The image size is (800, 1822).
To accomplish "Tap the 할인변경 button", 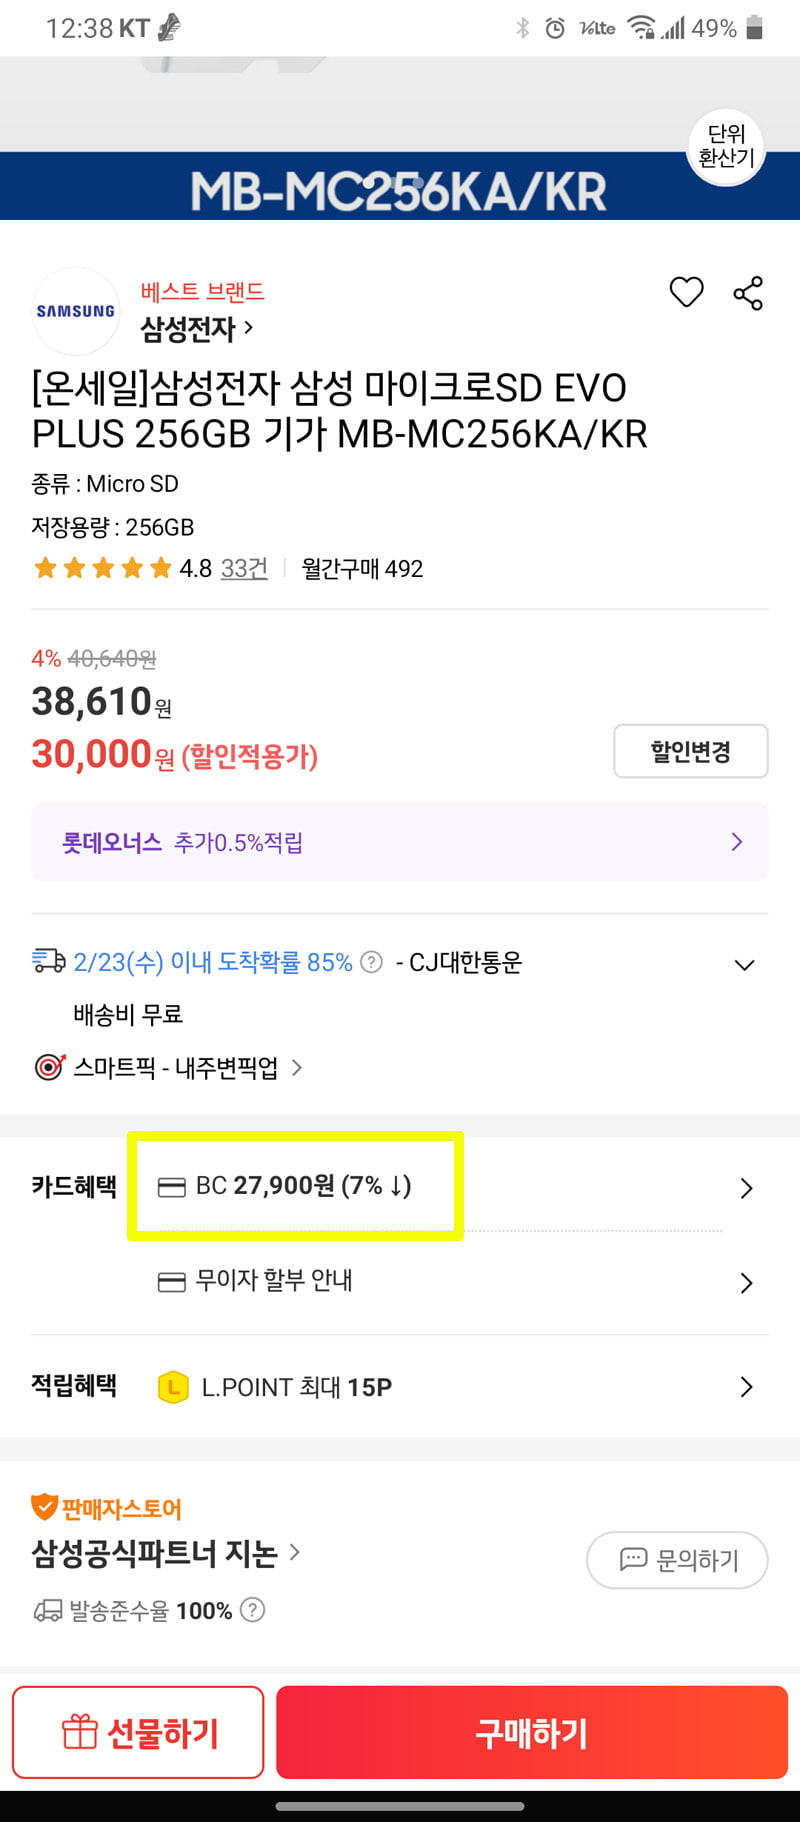I will [x=690, y=751].
